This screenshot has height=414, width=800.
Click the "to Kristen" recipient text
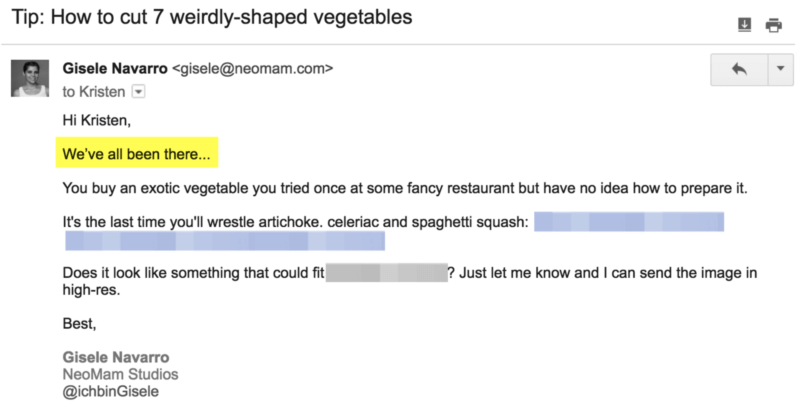(x=93, y=92)
